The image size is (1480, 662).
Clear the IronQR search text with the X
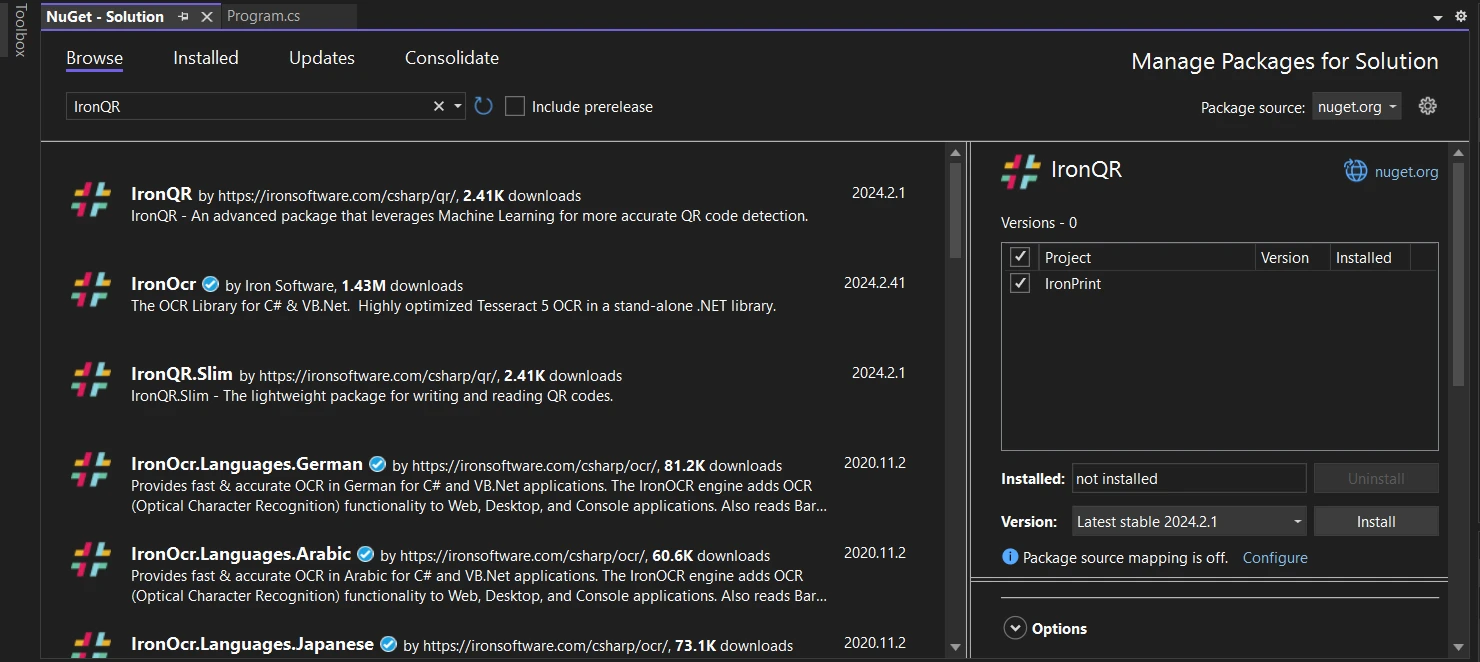click(x=438, y=106)
